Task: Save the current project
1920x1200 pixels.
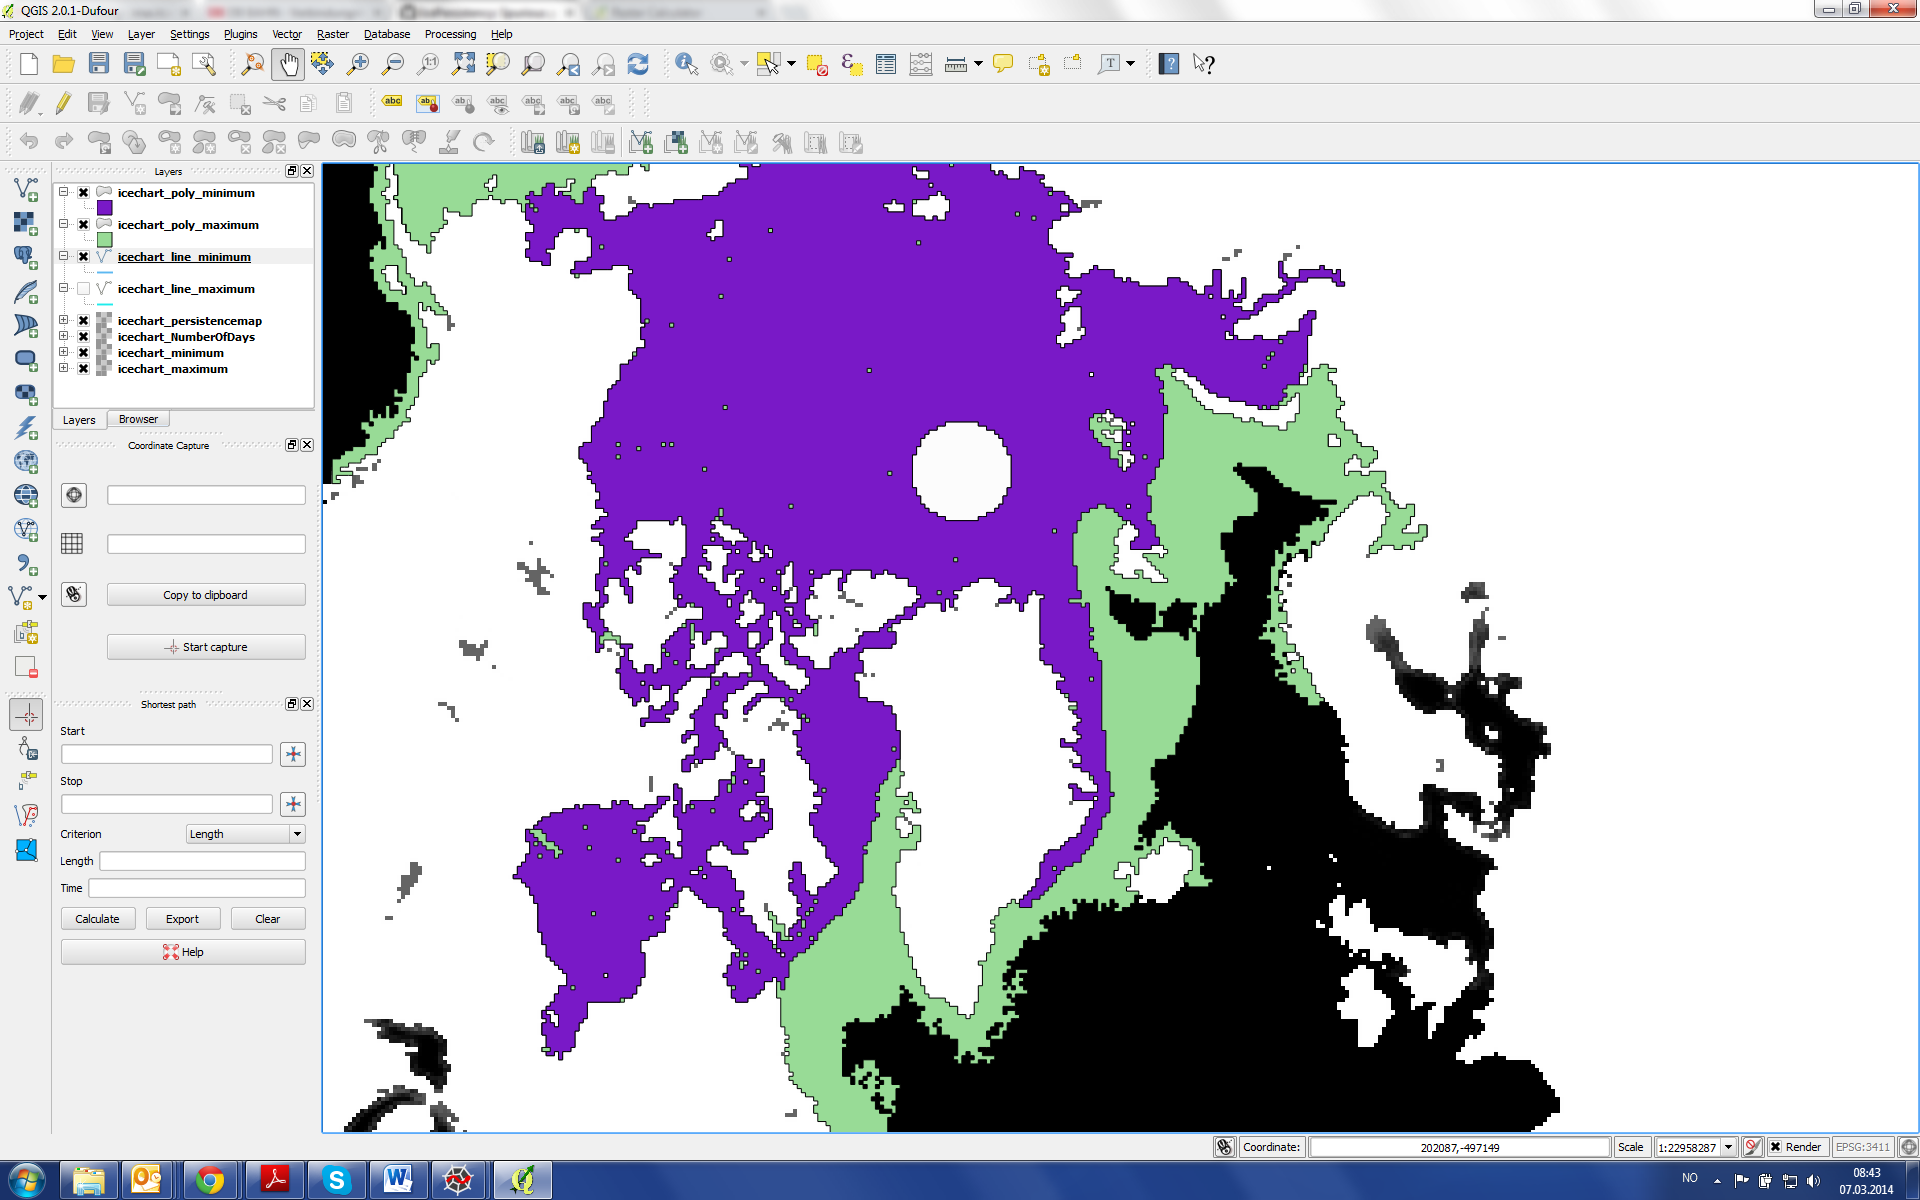Action: pos(98,64)
